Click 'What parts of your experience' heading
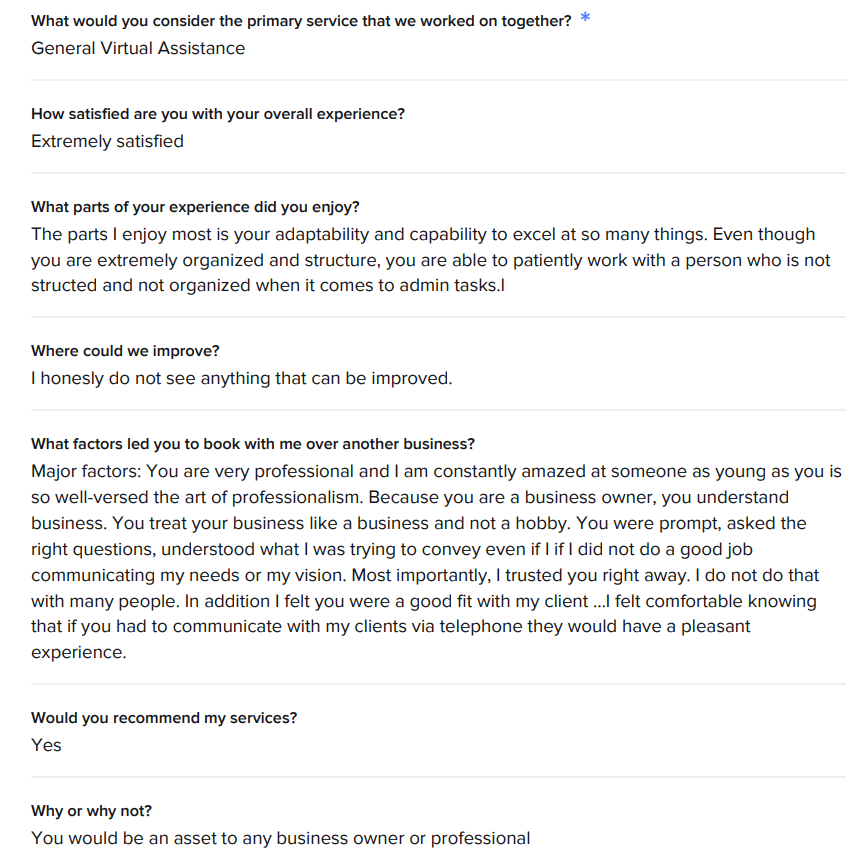This screenshot has width=857, height=861. [x=195, y=207]
